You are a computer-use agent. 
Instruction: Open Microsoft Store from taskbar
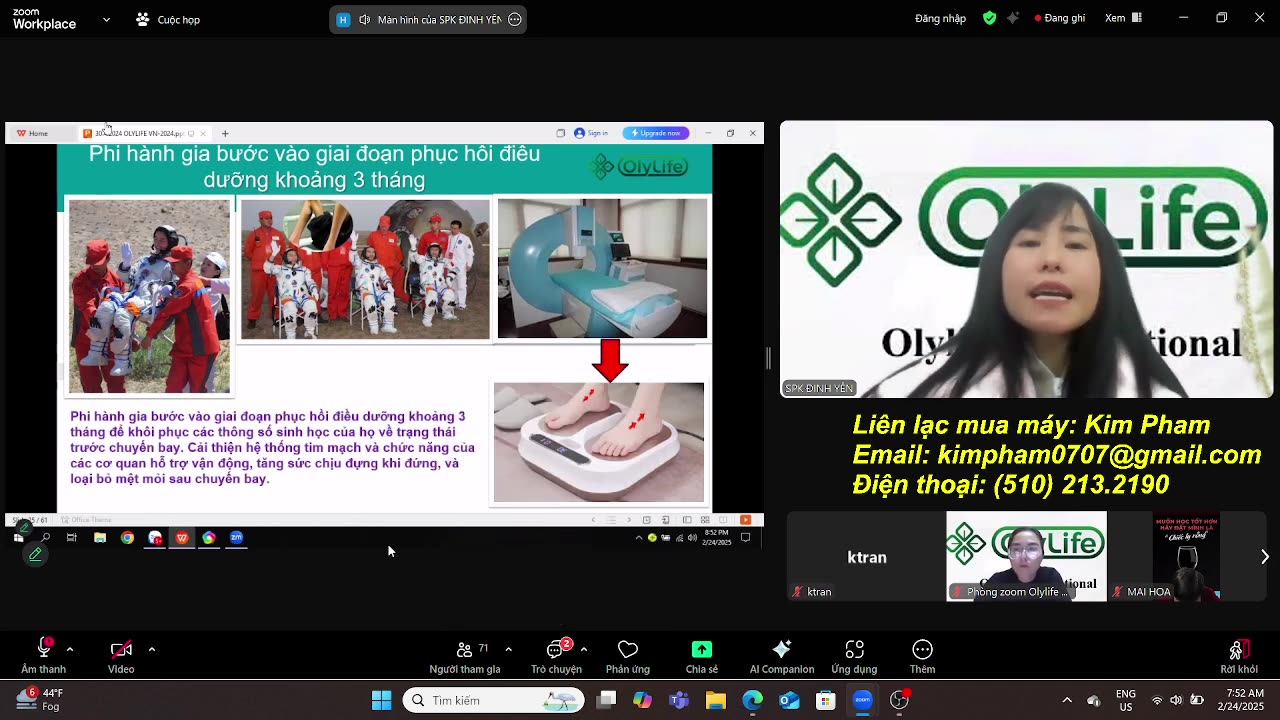825,700
